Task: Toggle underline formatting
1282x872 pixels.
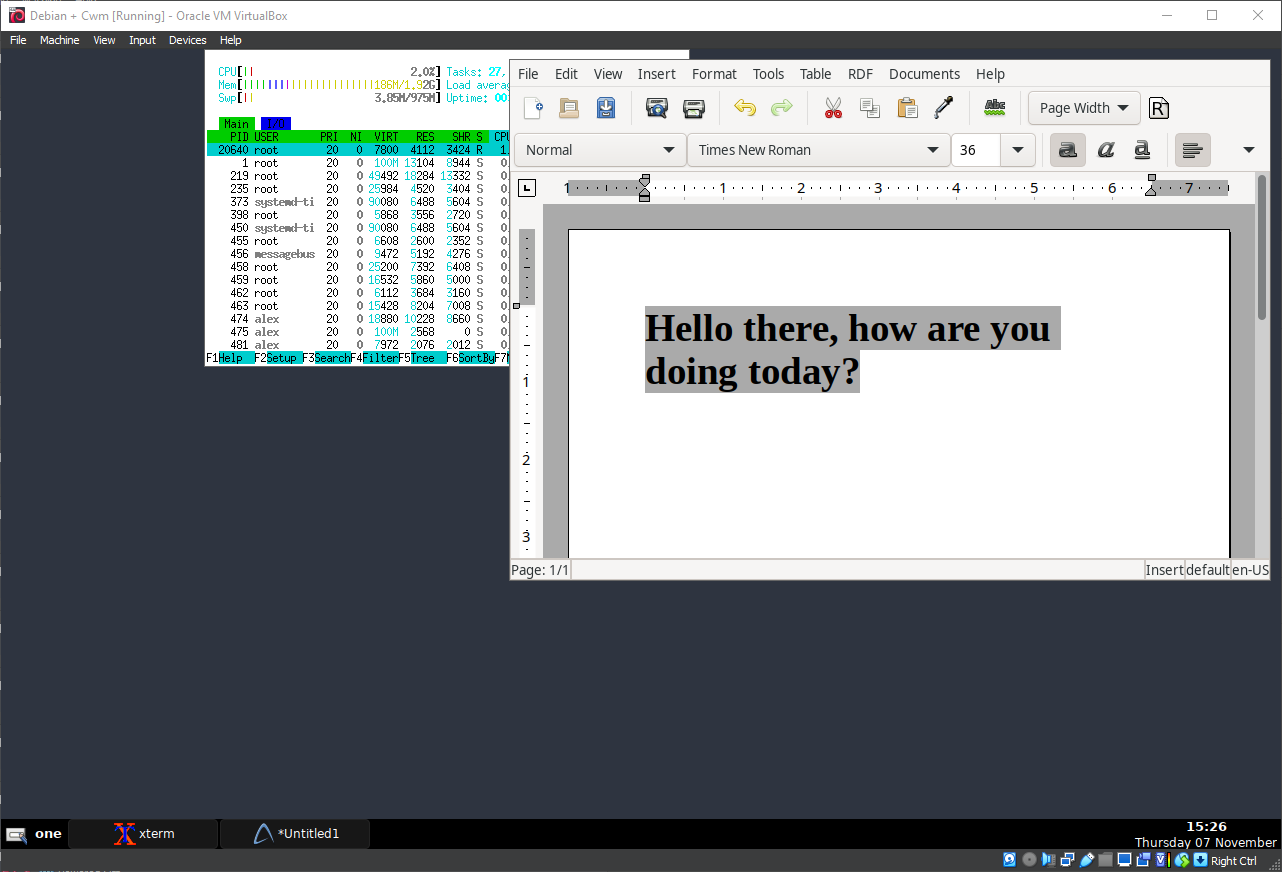Action: [x=1142, y=150]
